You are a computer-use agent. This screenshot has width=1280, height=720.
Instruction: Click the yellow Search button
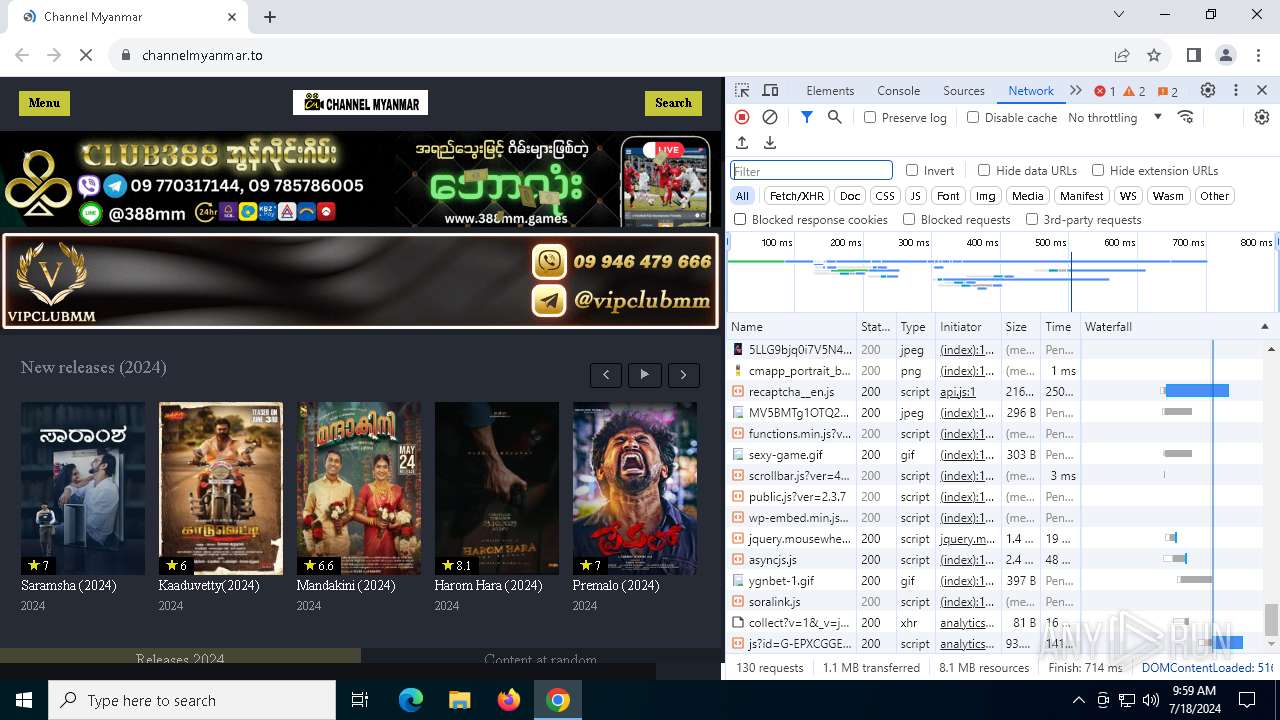click(673, 103)
